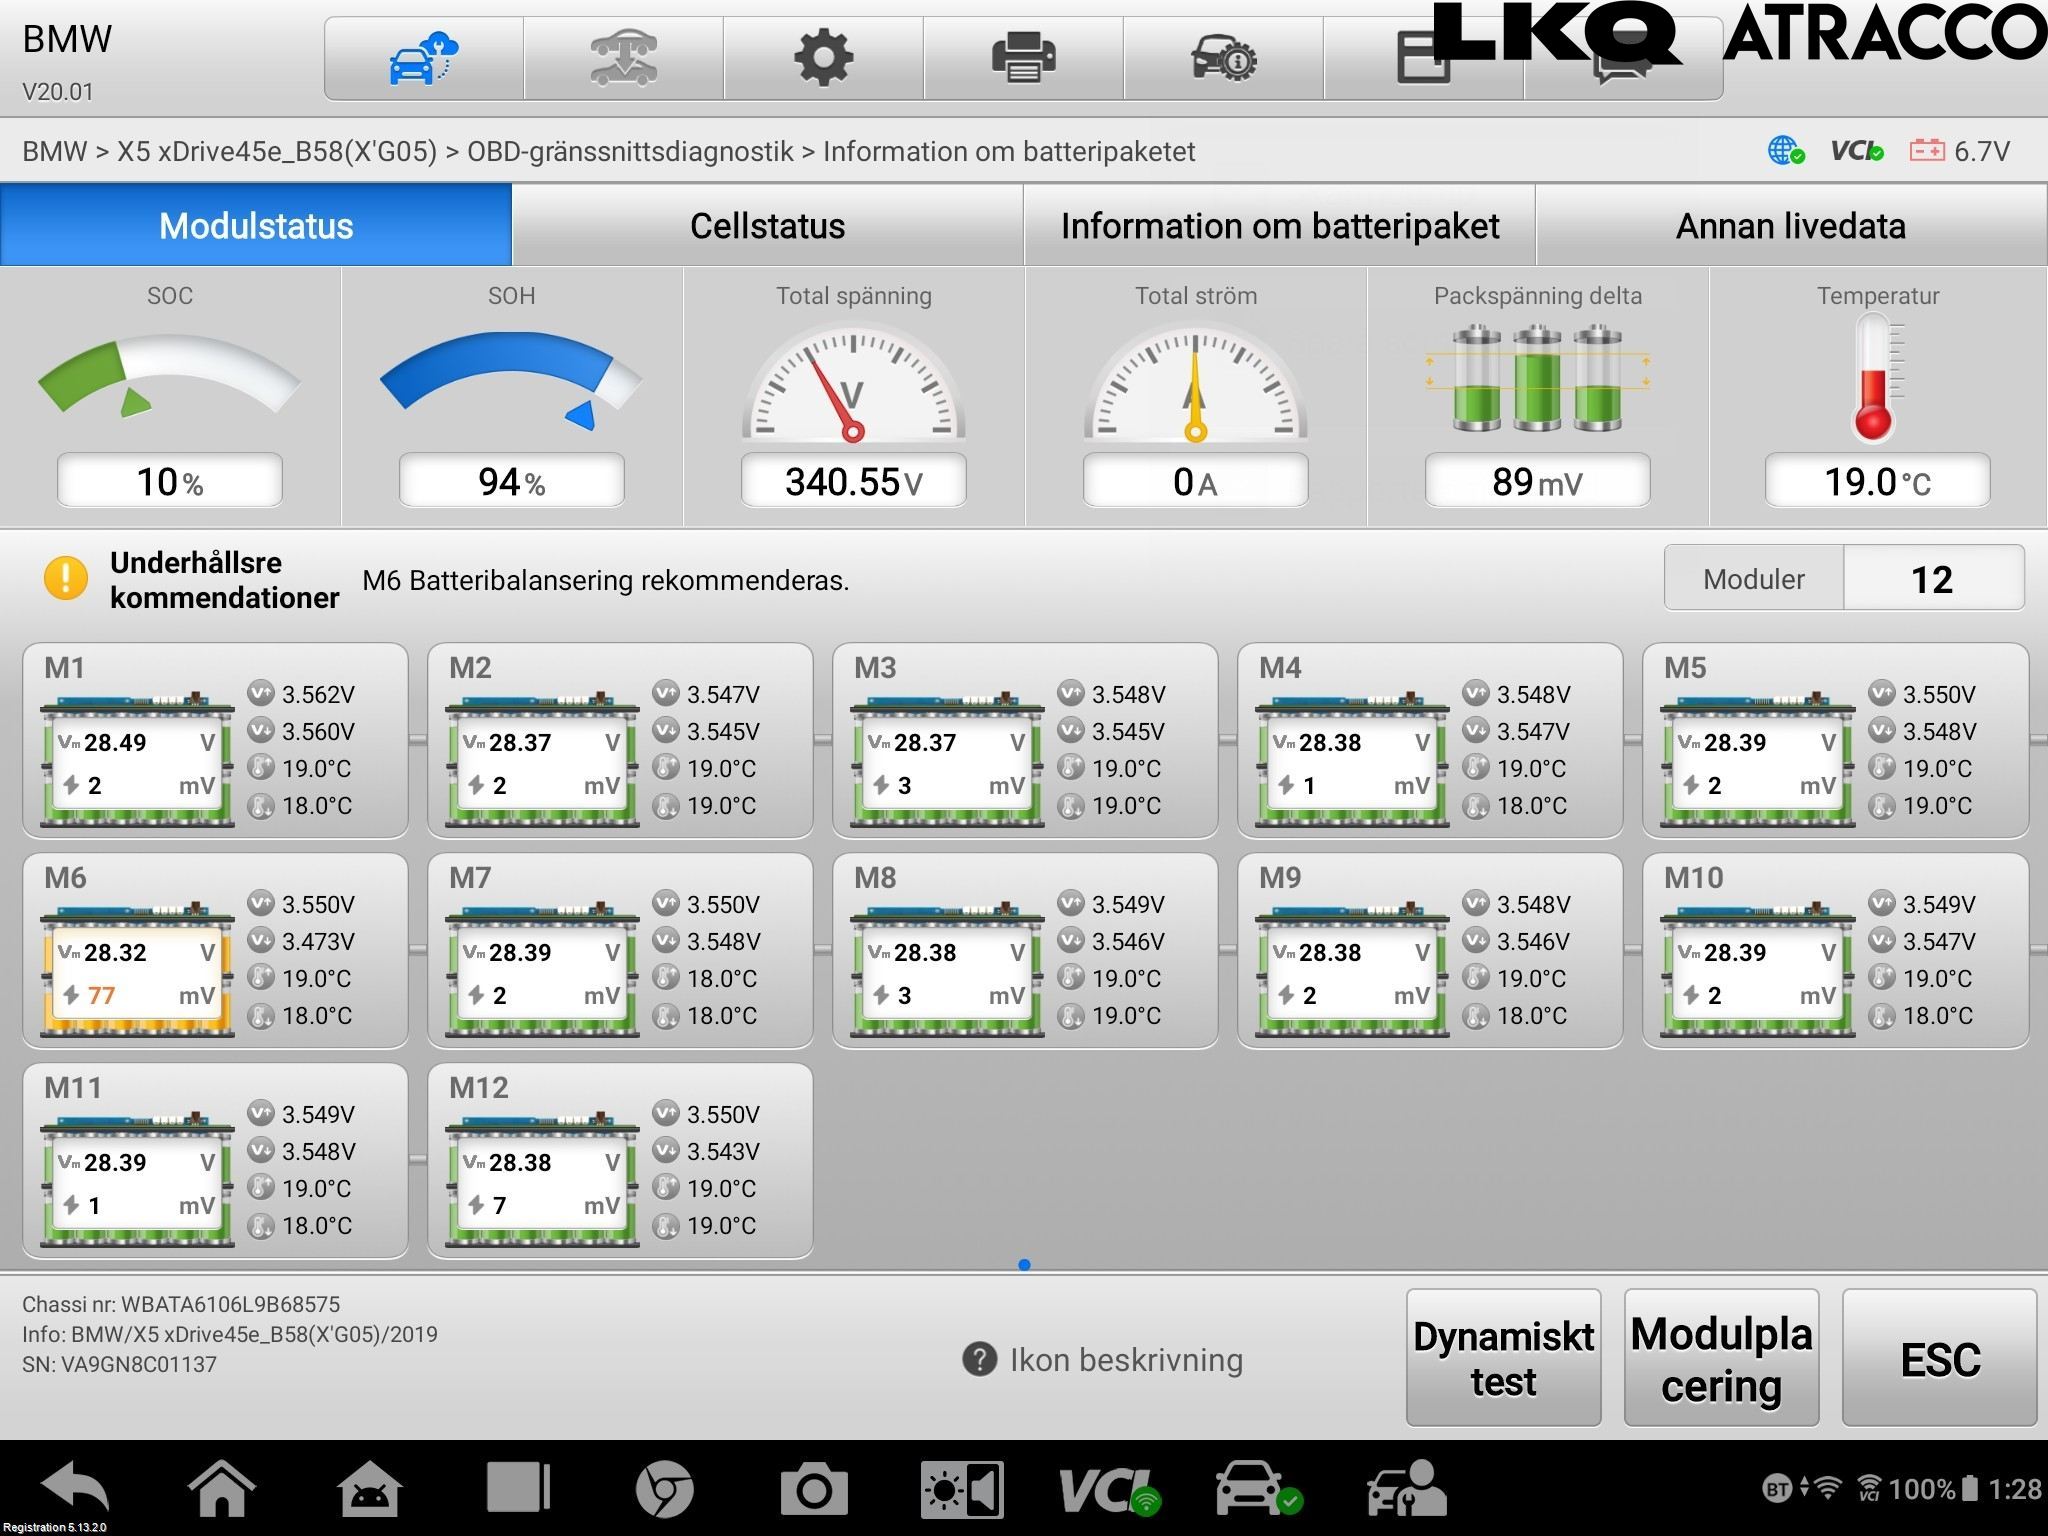2048x1536 pixels.
Task: Tap the tablet battery 100% indicator
Action: (x=1932, y=1489)
